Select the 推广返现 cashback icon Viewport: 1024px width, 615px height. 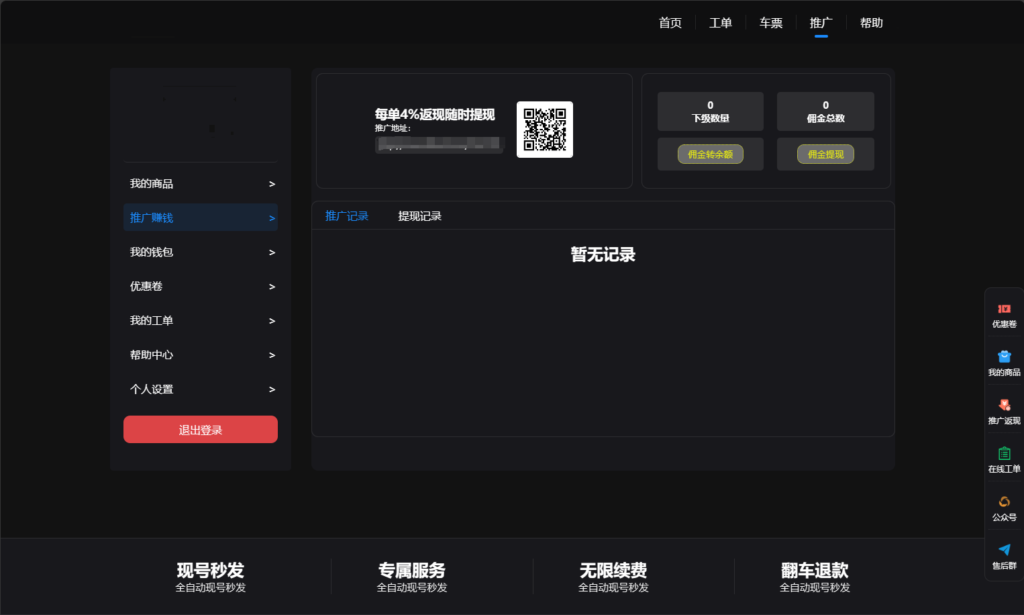tap(1003, 408)
